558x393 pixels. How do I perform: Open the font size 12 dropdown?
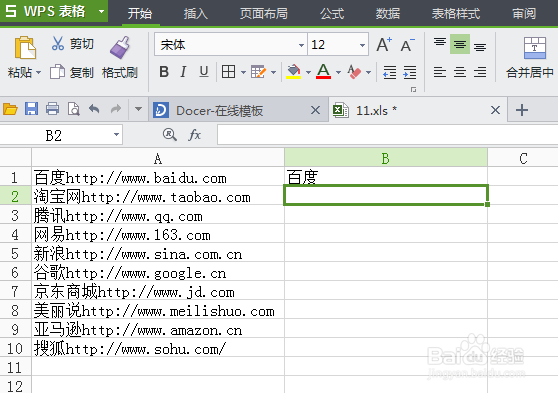coord(362,45)
